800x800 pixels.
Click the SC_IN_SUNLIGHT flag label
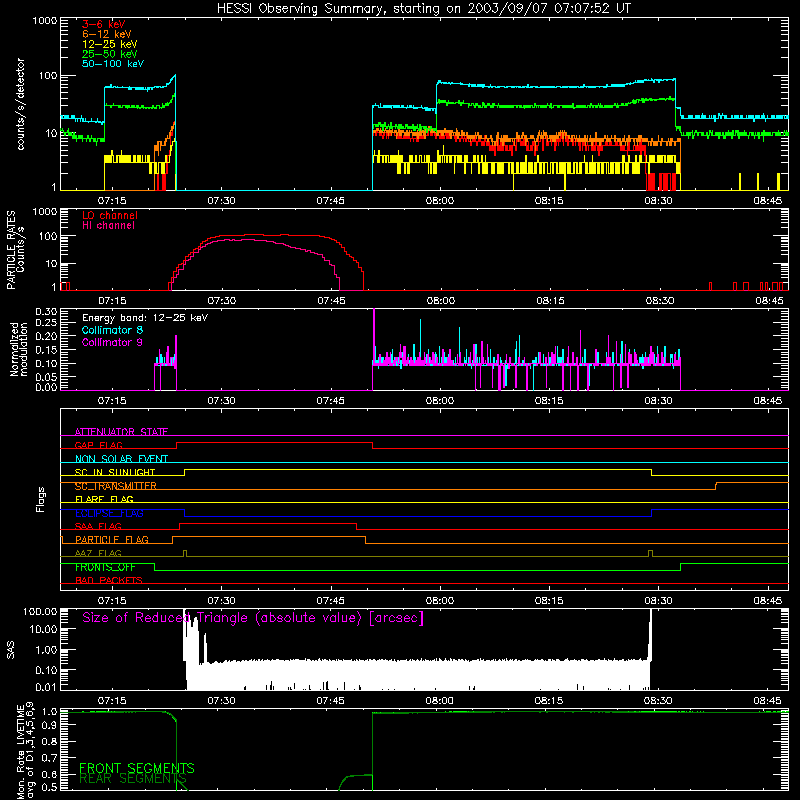[115, 472]
